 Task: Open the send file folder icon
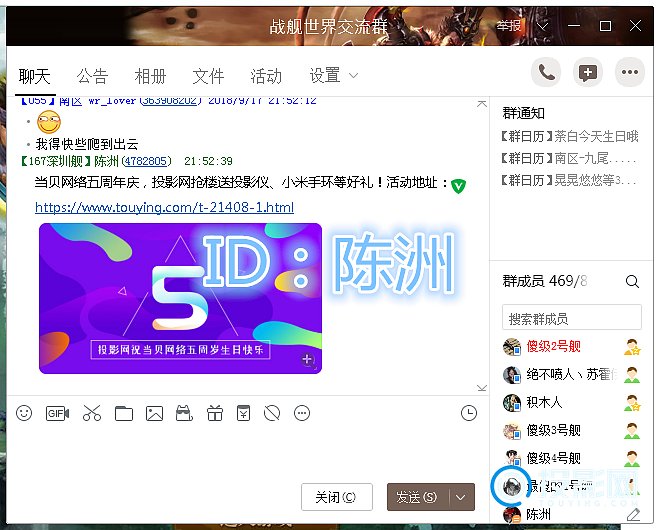tap(124, 413)
